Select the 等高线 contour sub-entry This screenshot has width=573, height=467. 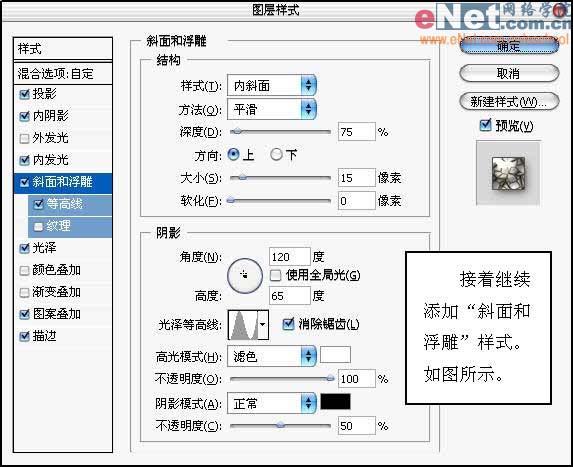[x=70, y=204]
